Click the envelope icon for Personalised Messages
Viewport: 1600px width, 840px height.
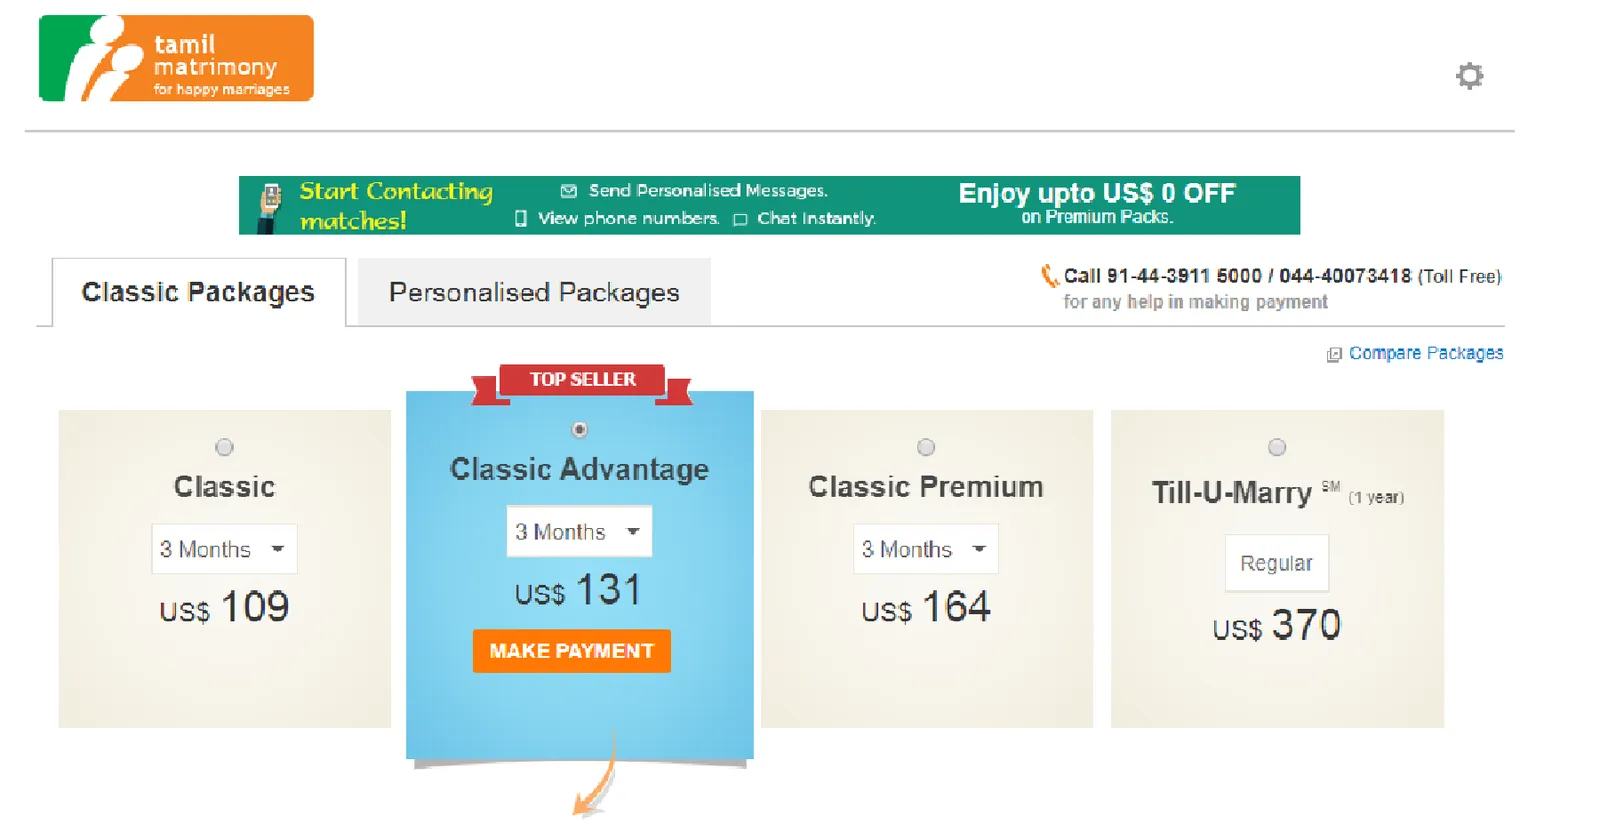tap(569, 190)
